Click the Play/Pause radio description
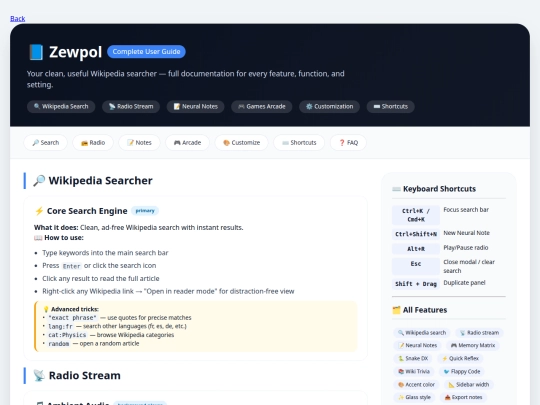This screenshot has width=540, height=405. [466, 248]
